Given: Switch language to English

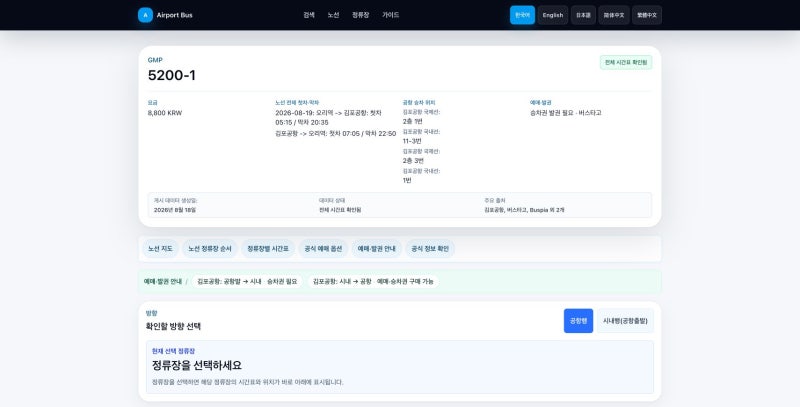Looking at the screenshot, I should (x=553, y=15).
